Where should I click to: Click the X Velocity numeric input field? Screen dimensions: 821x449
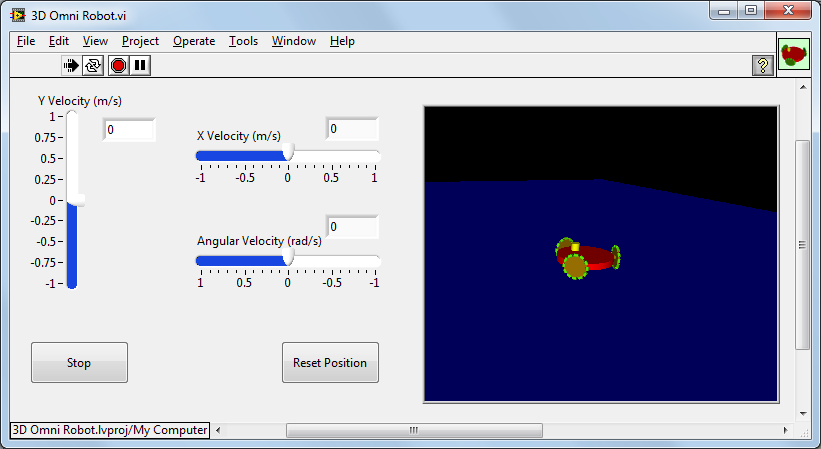pyautogui.click(x=352, y=128)
